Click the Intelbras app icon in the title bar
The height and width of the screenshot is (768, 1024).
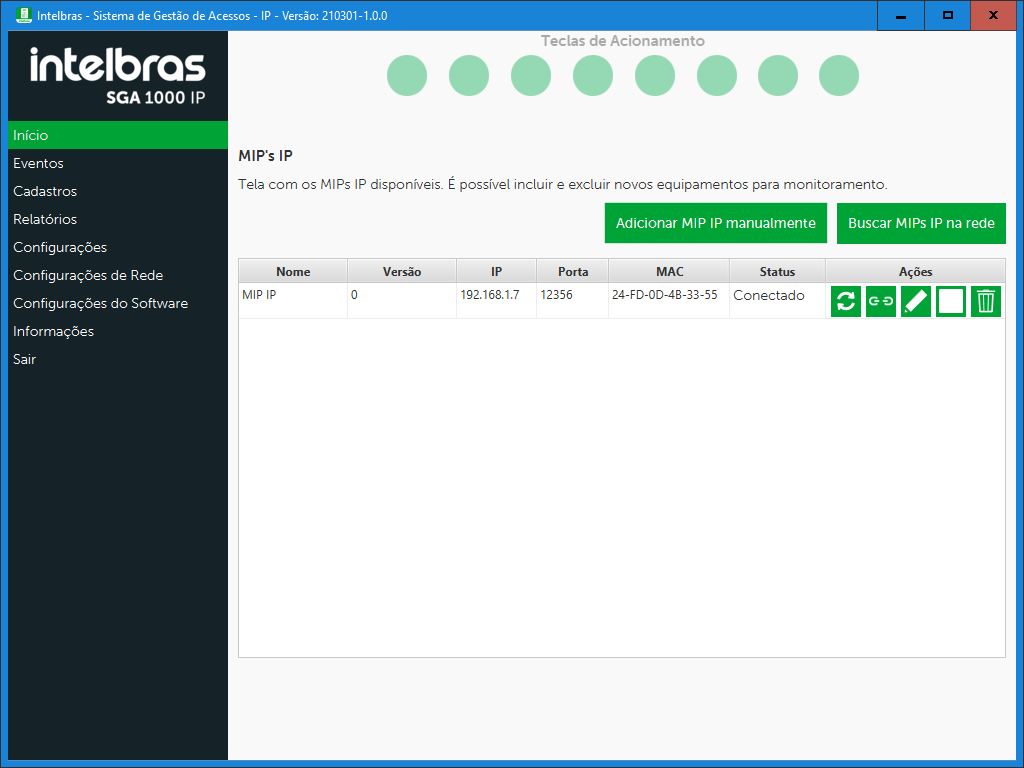pos(24,16)
